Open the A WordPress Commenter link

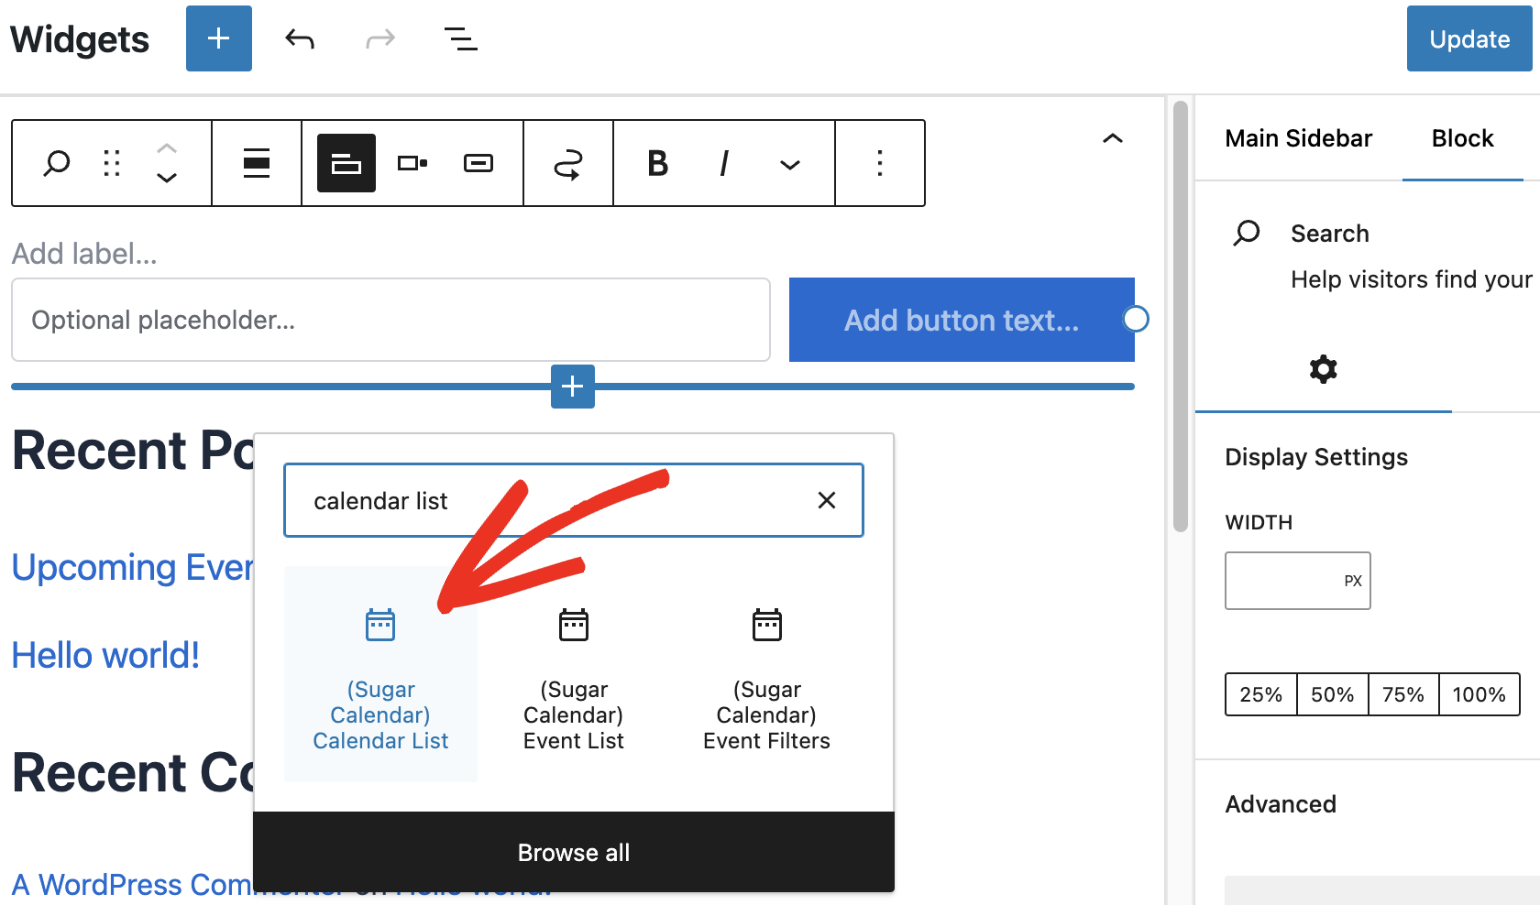coord(132,885)
